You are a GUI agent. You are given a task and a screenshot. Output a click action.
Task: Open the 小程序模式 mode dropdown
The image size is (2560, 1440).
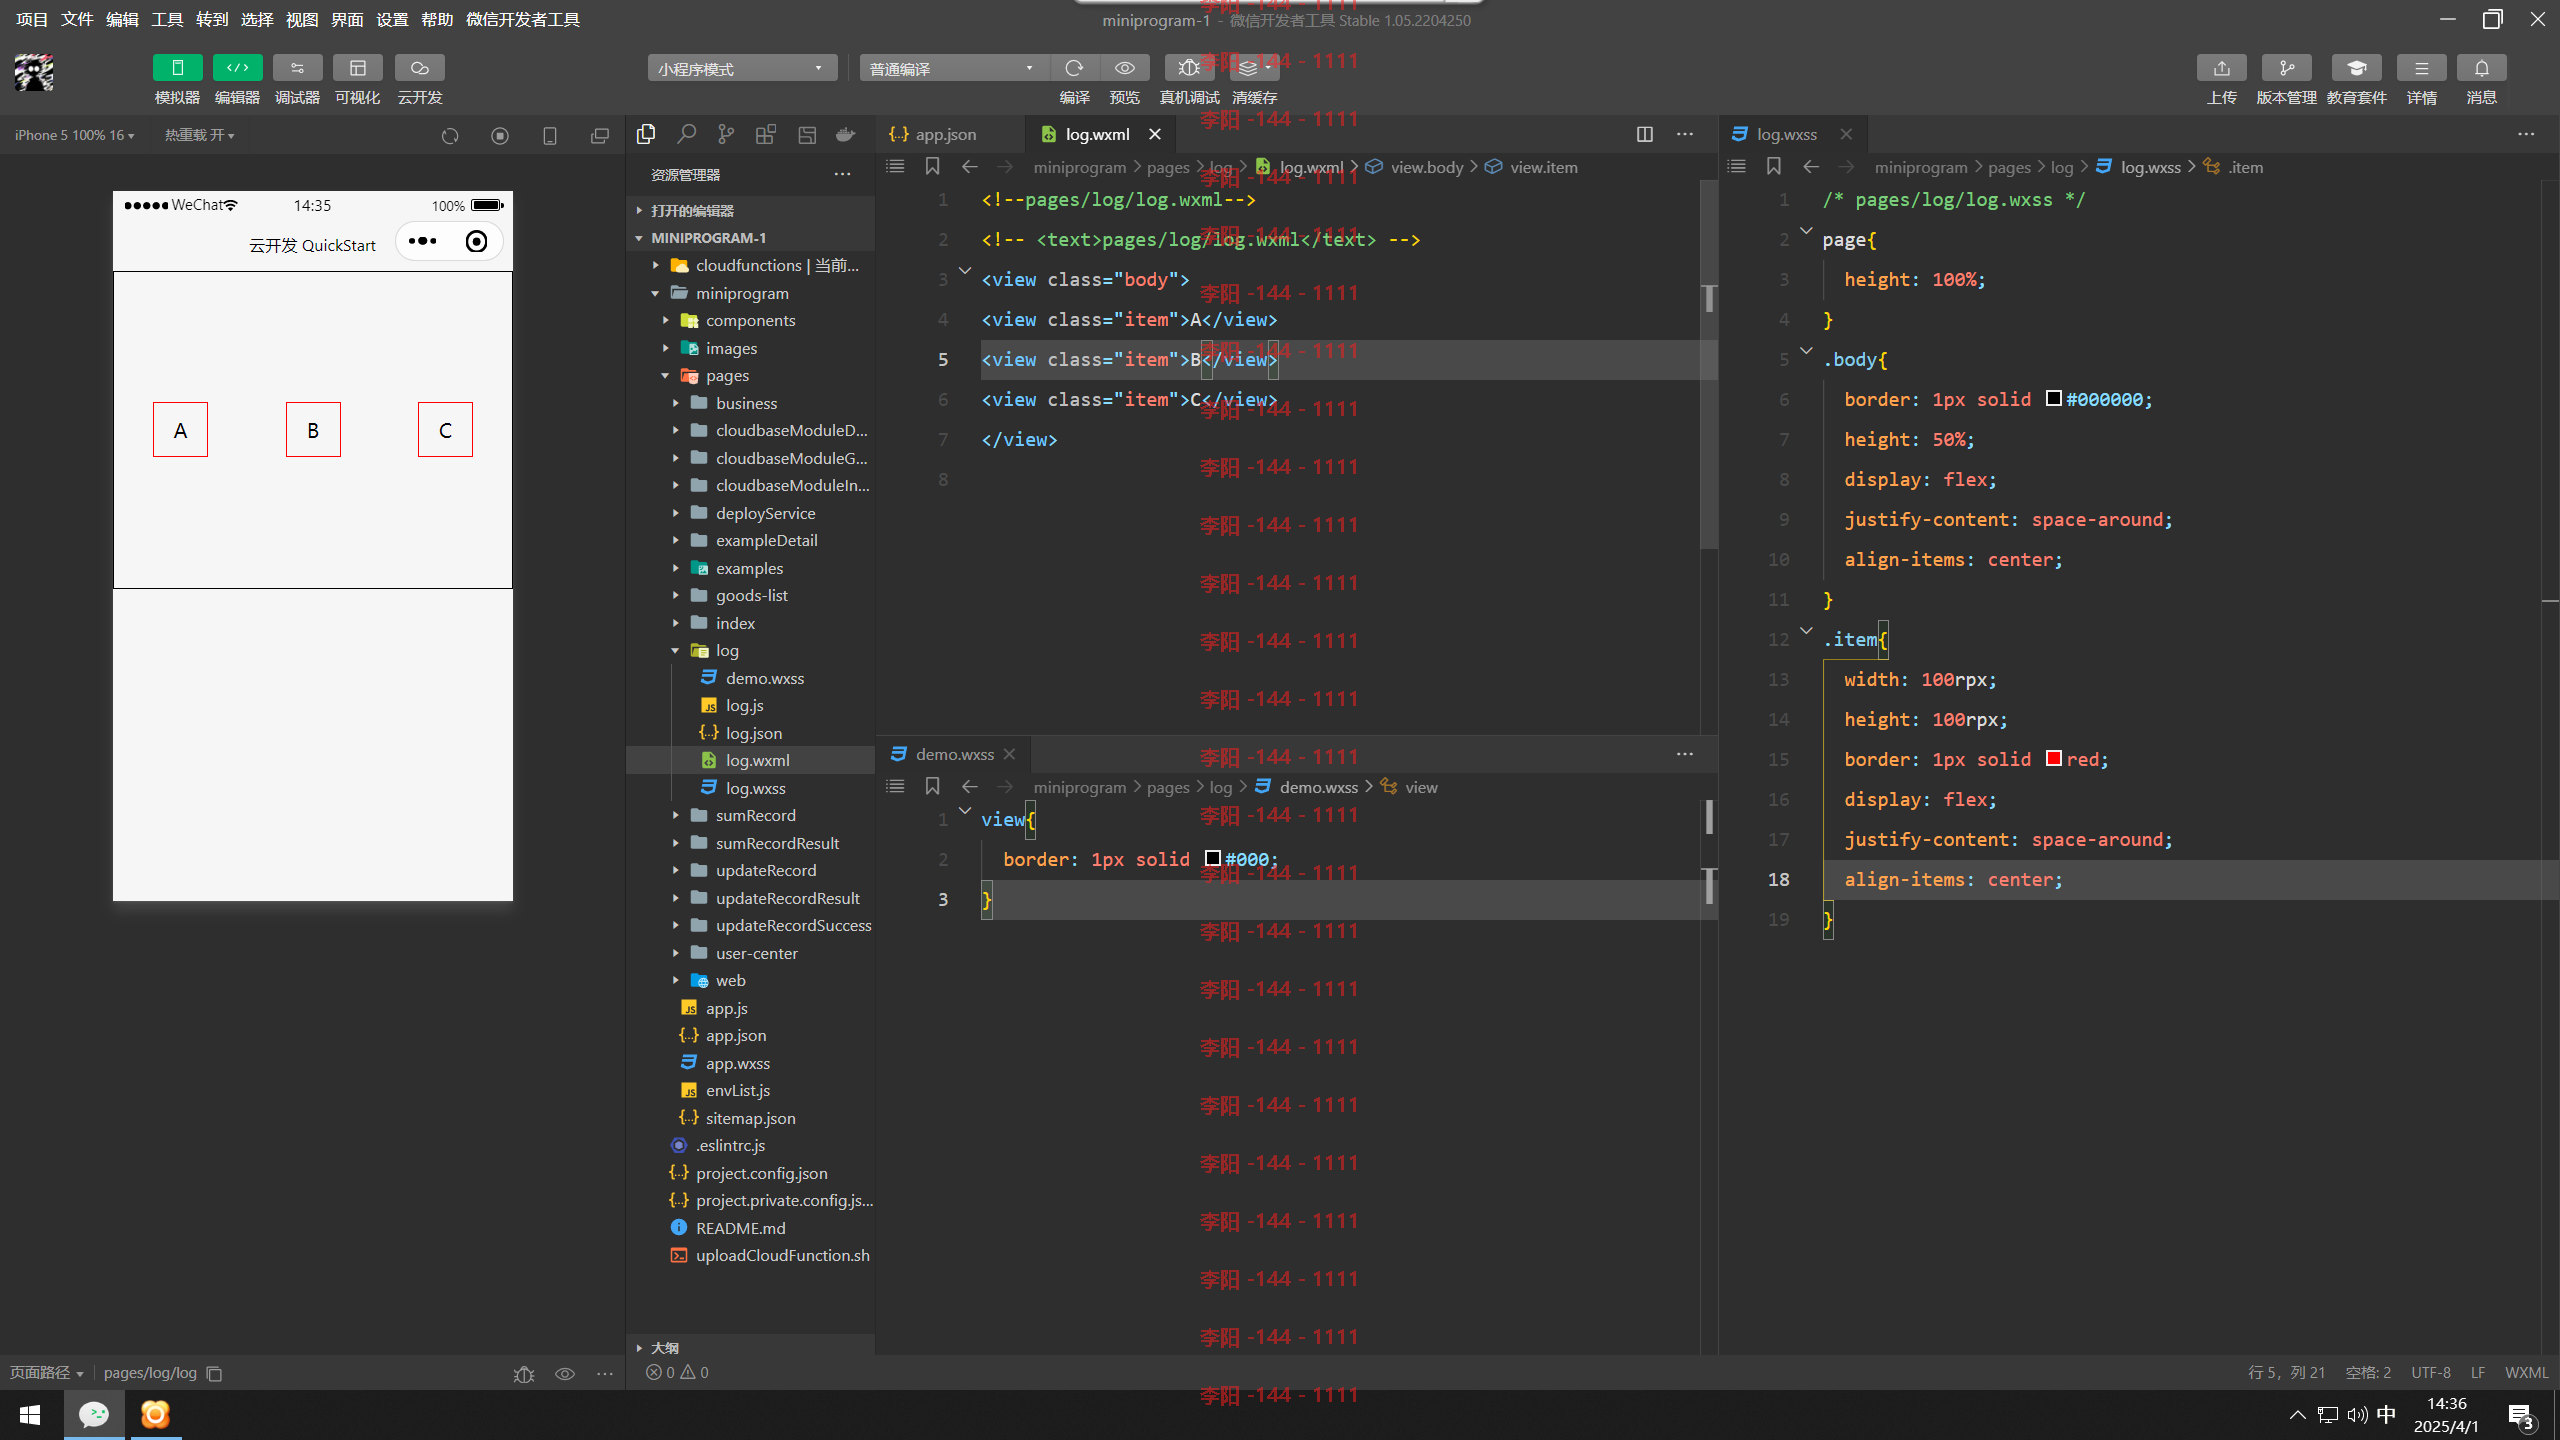(x=742, y=68)
